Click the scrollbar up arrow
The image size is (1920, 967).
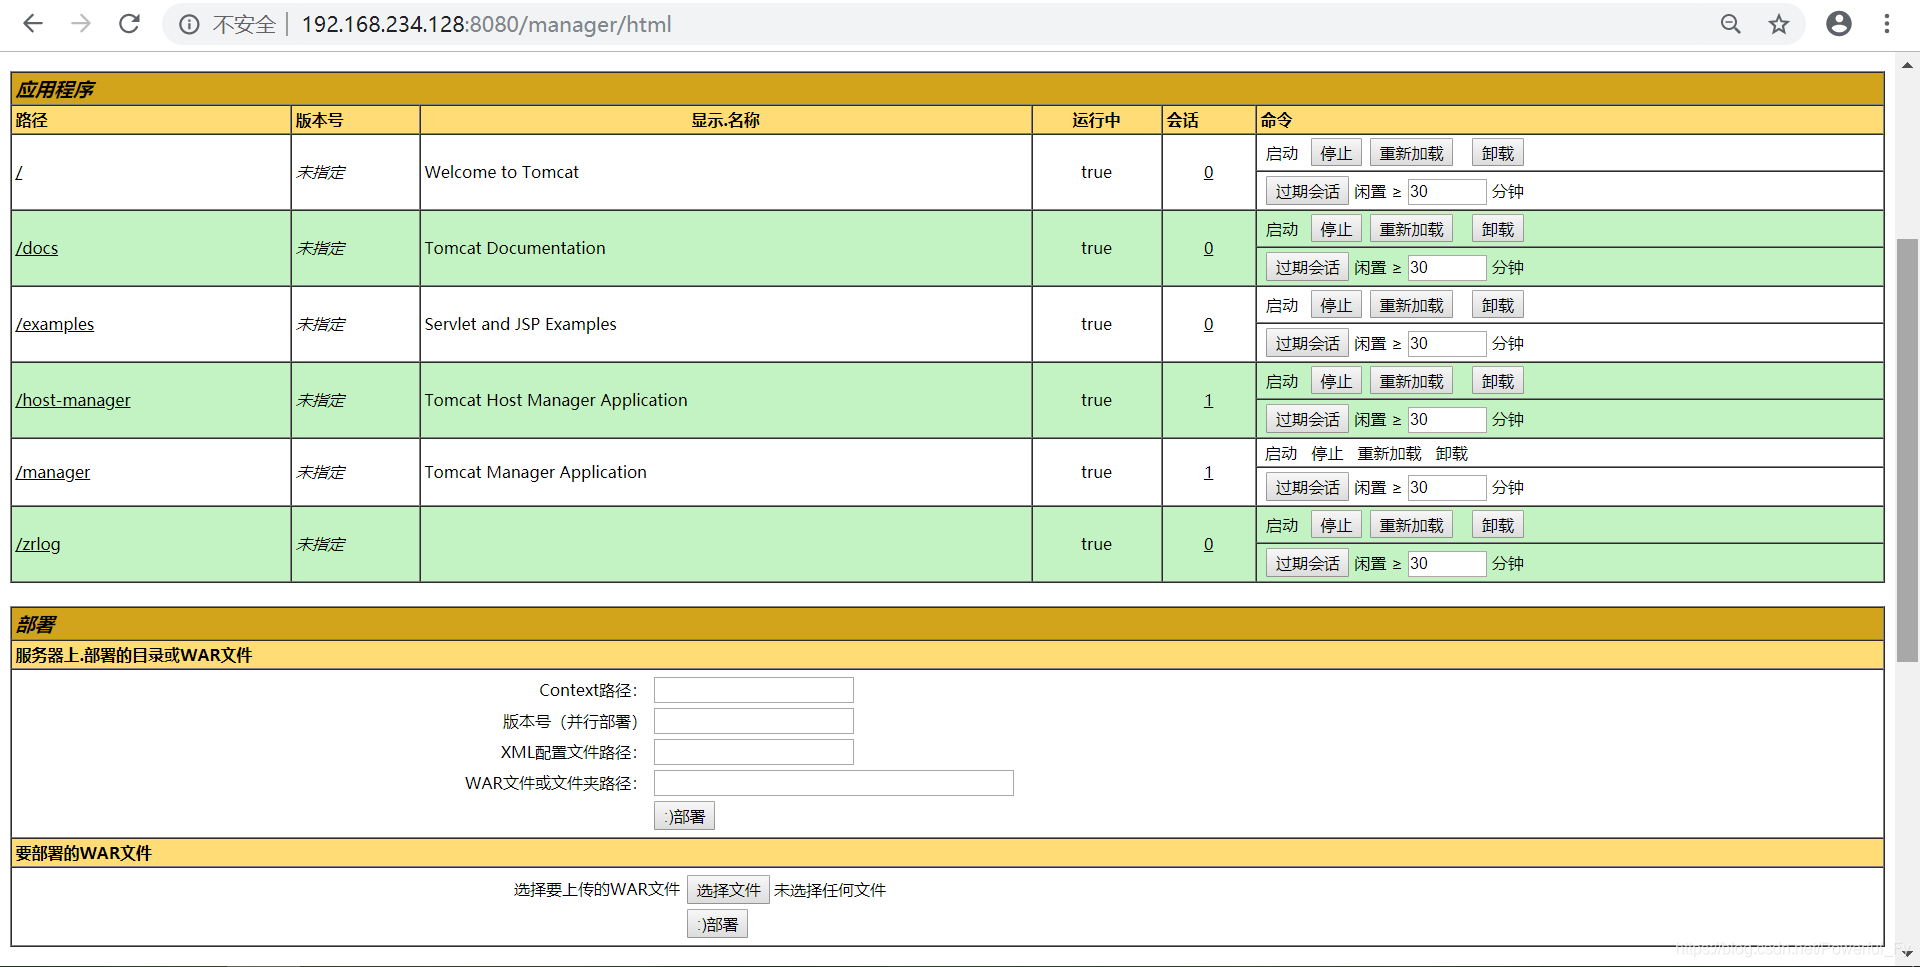(x=1907, y=64)
